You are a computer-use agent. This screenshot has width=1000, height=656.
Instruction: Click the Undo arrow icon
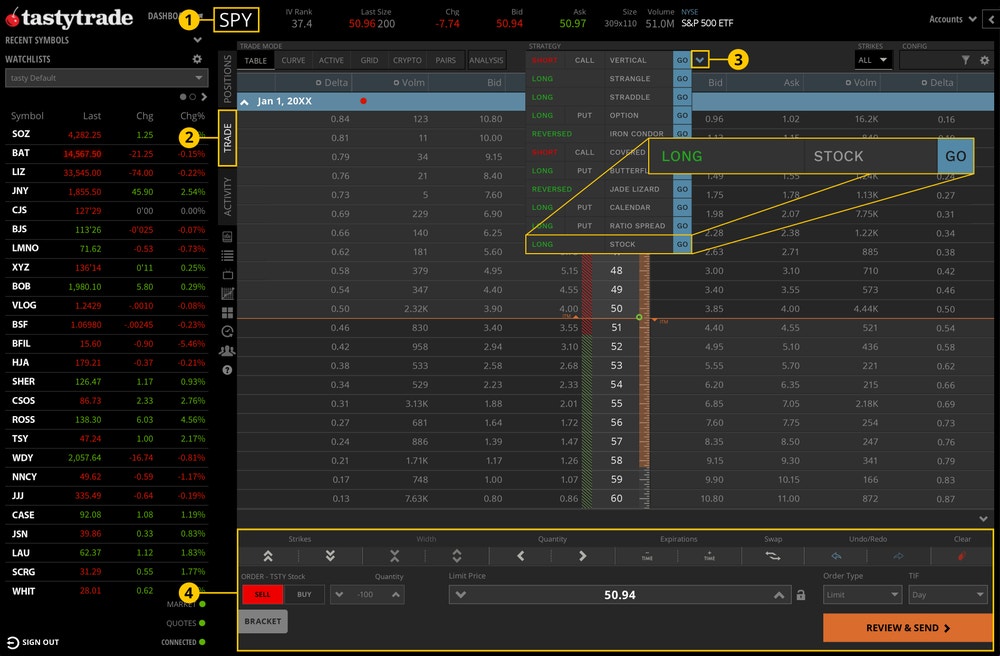click(x=836, y=556)
